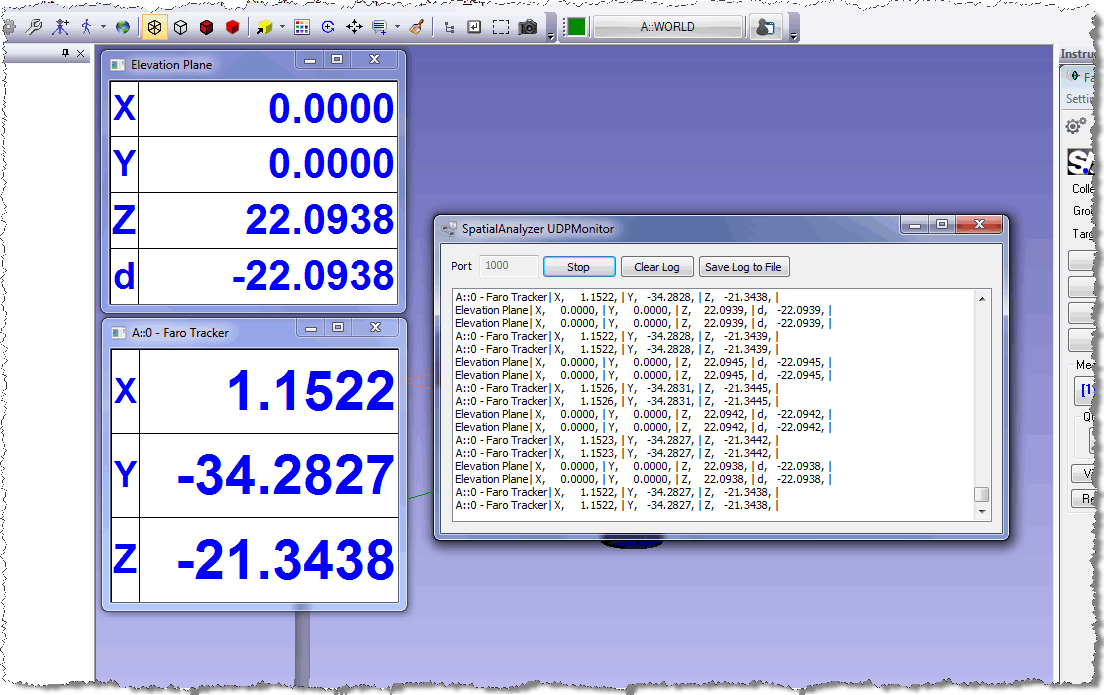
Task: Click Elevation Plane window title icon
Action: tap(118, 65)
